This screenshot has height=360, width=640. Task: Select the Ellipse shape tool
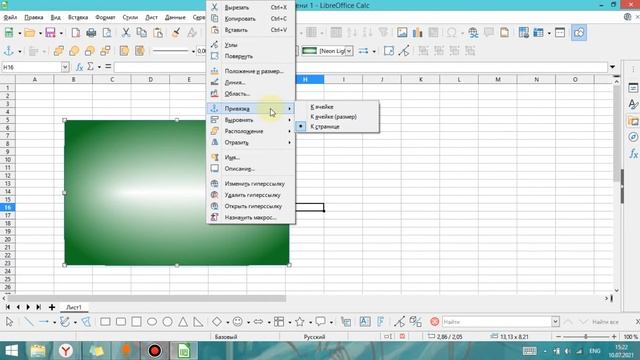pos(152,322)
